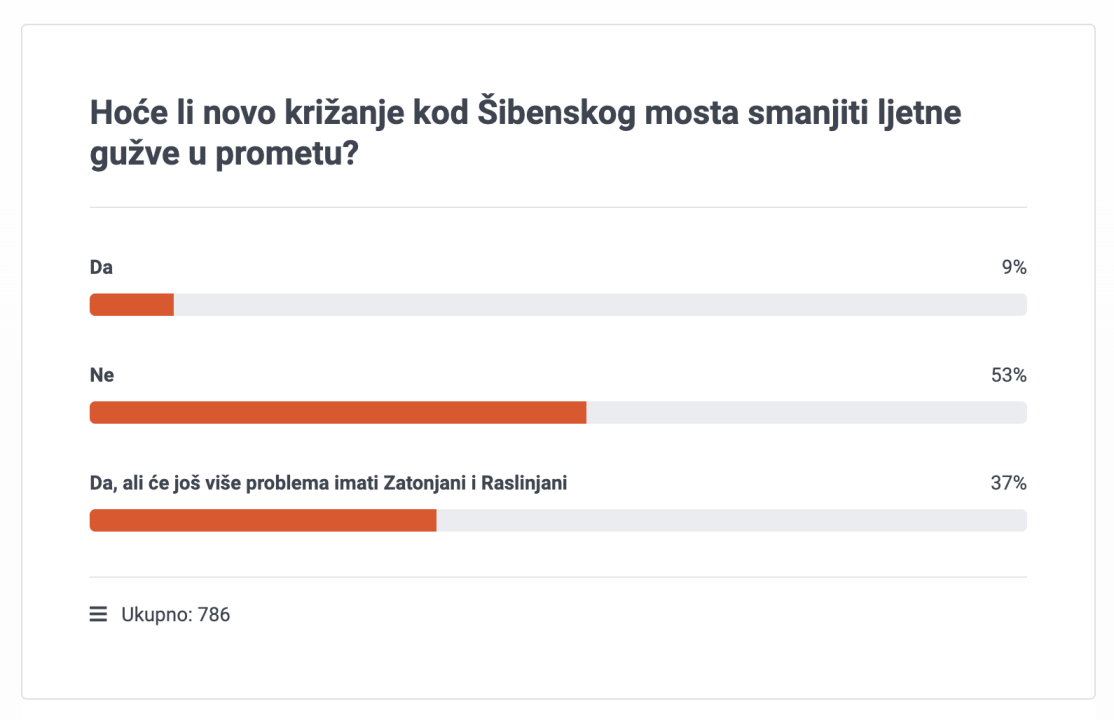
Task: Click the progress bar for 'Ne'
Action: point(558,411)
